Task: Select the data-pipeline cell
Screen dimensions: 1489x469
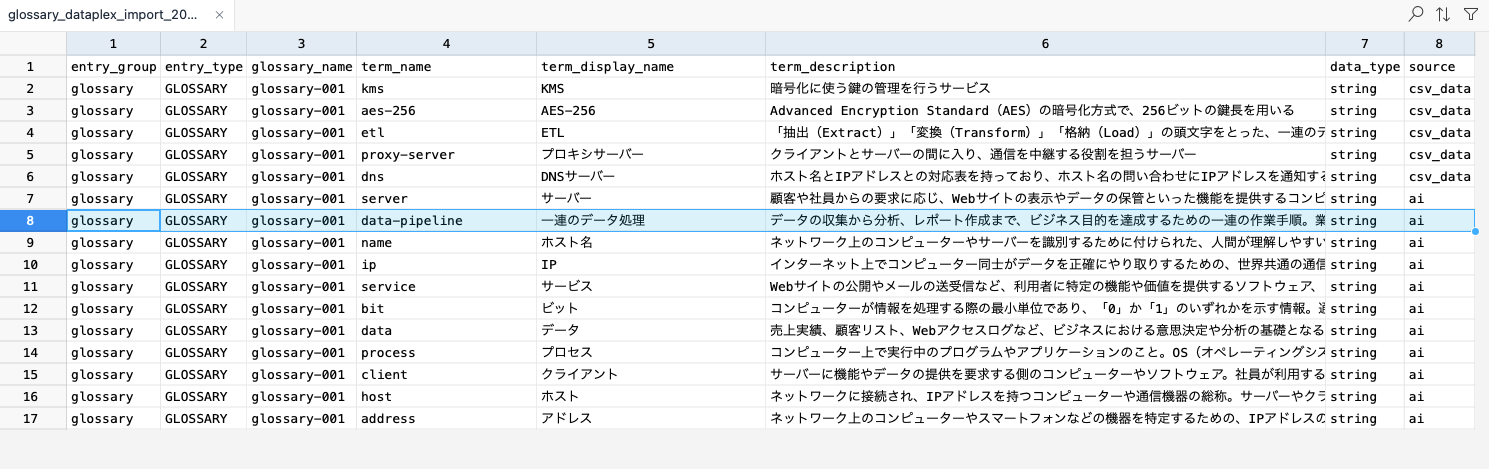Action: [x=446, y=221]
